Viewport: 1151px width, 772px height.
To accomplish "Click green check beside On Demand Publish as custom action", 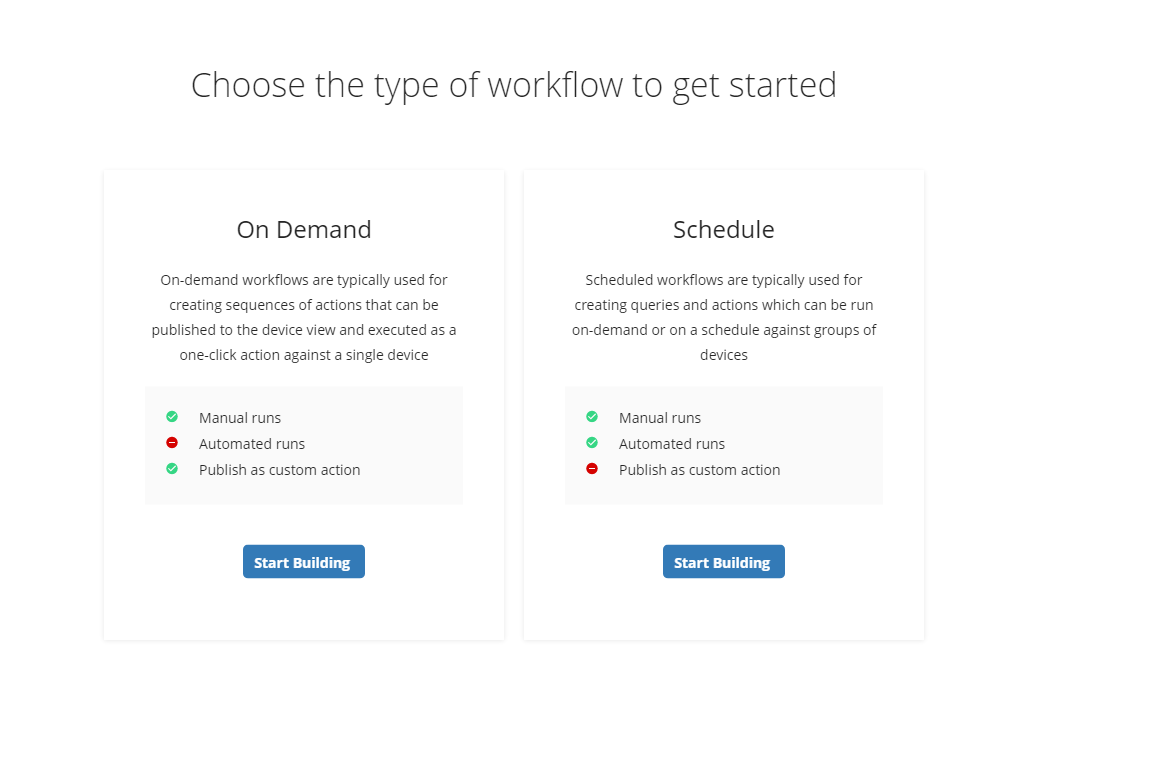I will point(172,469).
